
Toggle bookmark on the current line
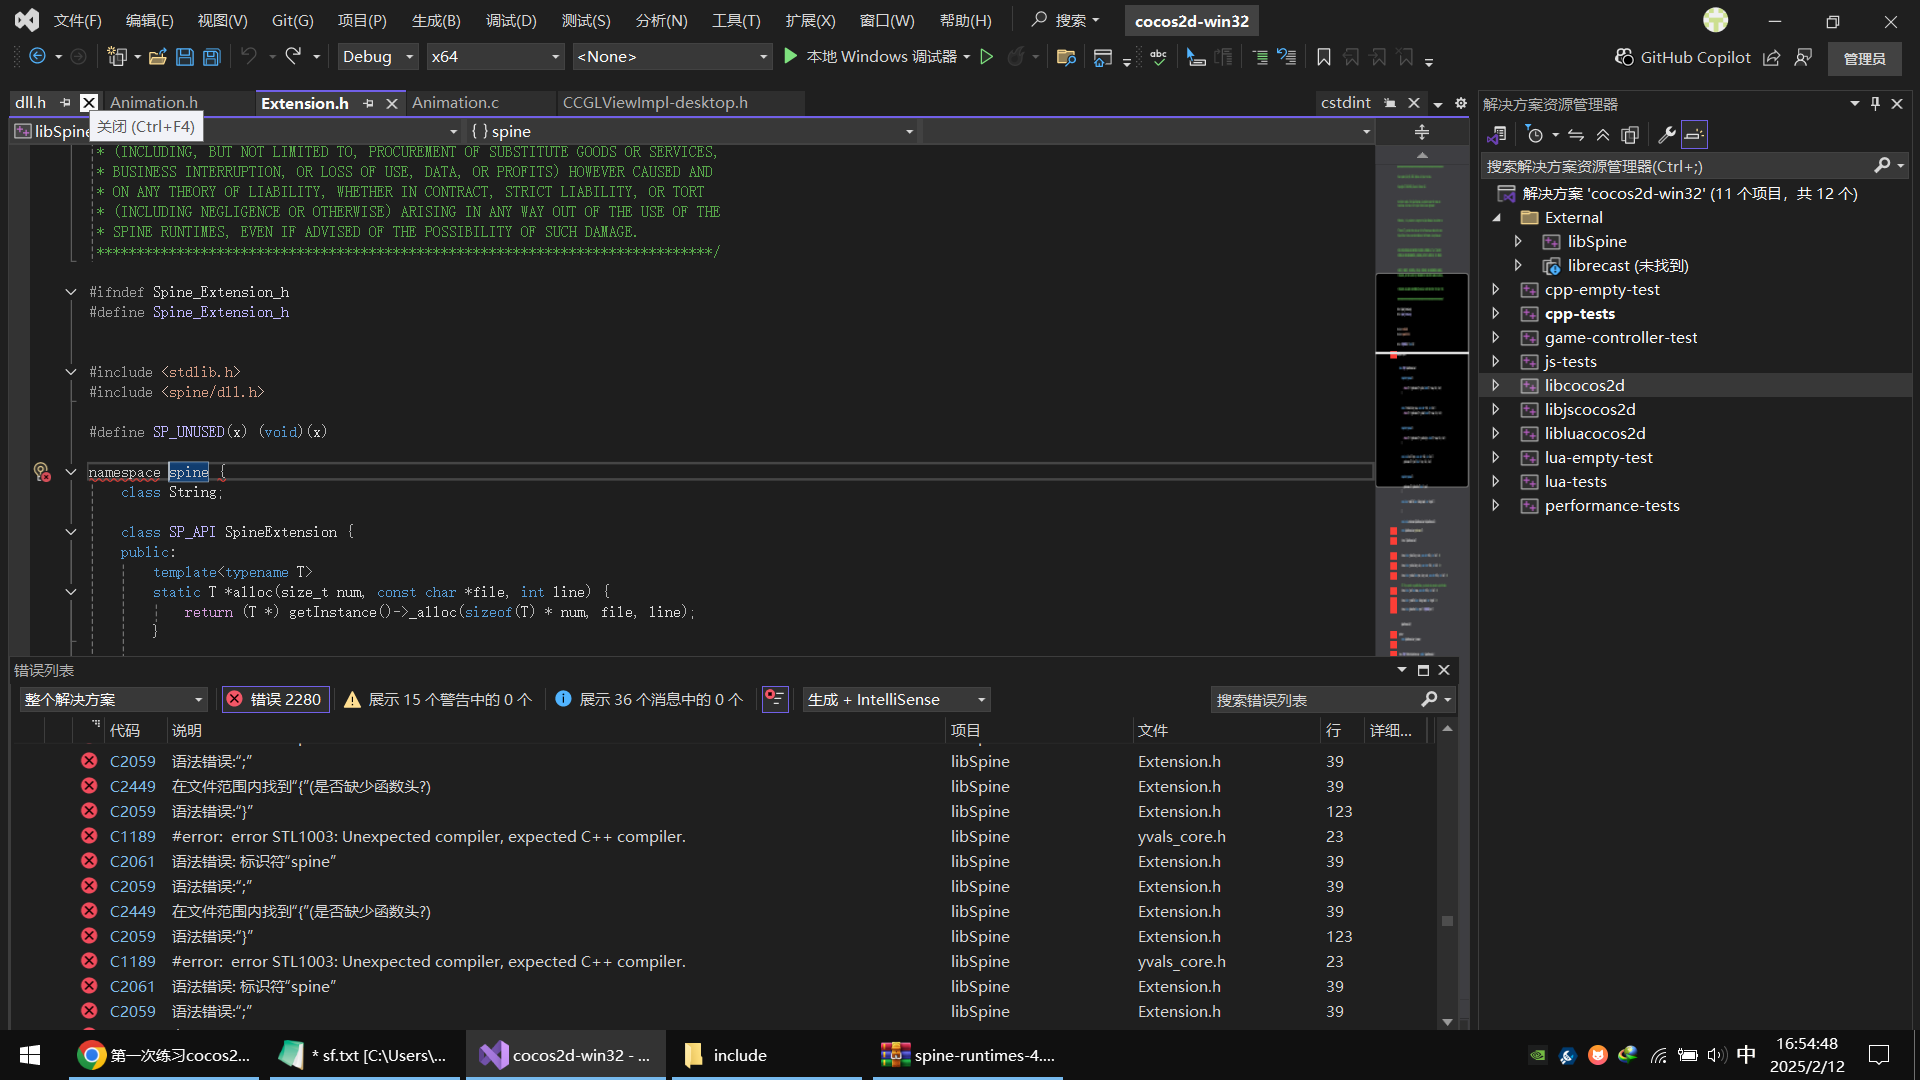click(1323, 57)
